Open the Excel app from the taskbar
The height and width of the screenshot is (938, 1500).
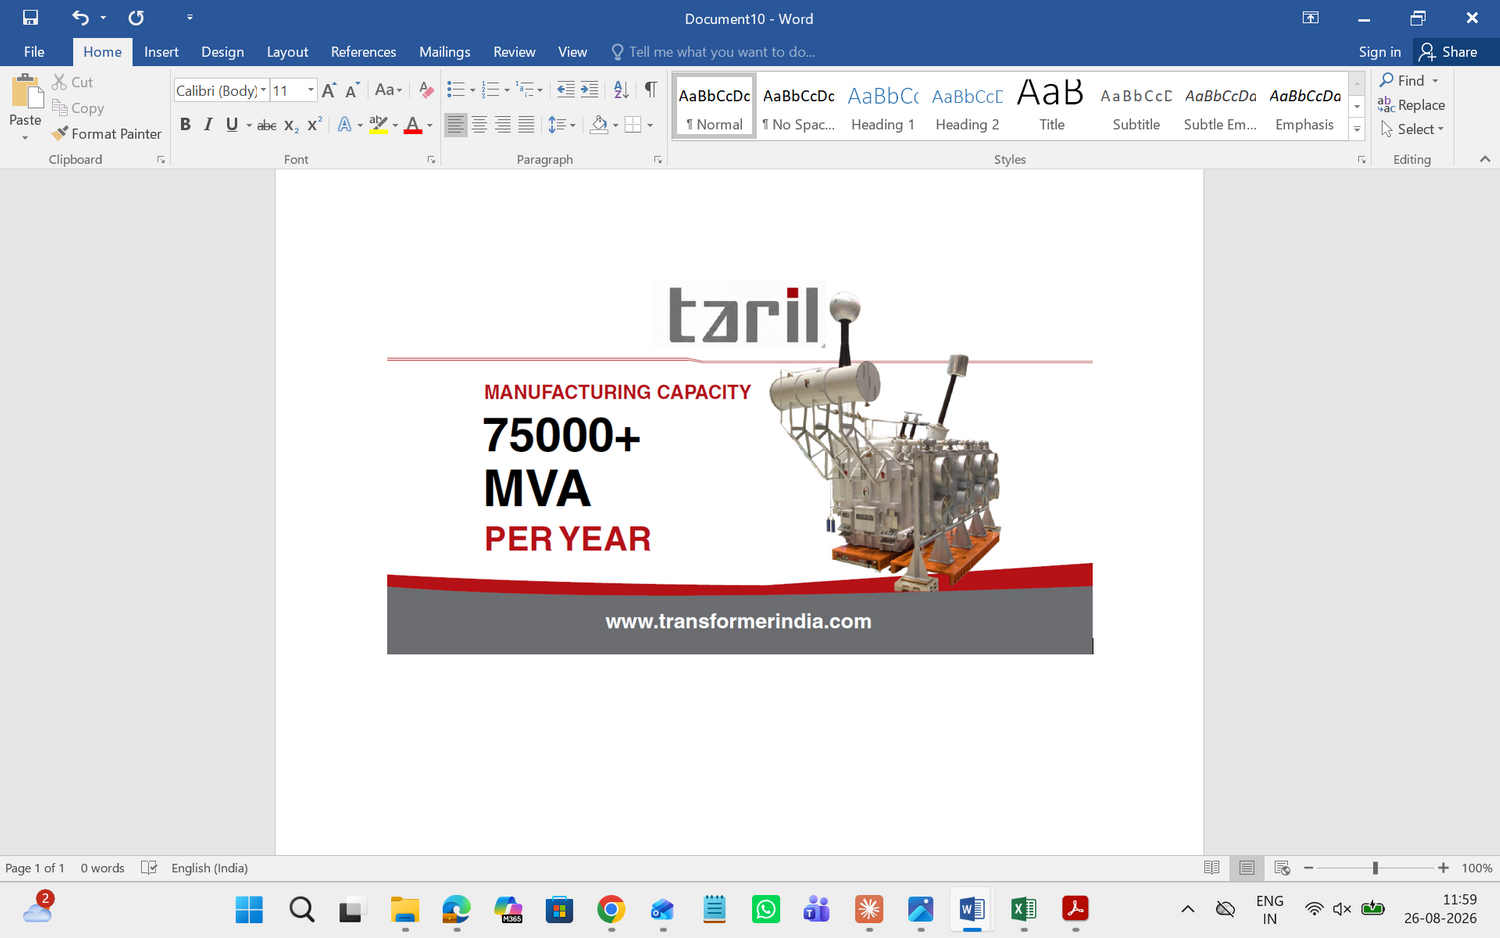point(1023,909)
